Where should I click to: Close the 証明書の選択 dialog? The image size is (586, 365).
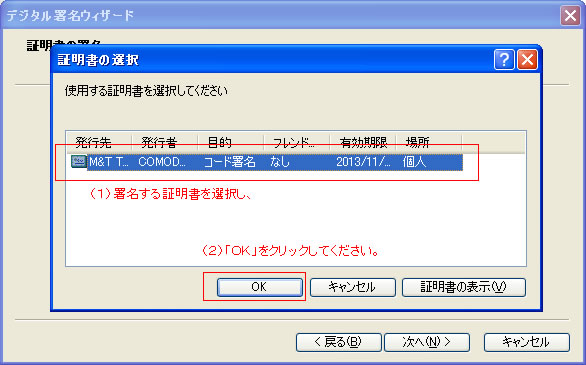point(527,59)
